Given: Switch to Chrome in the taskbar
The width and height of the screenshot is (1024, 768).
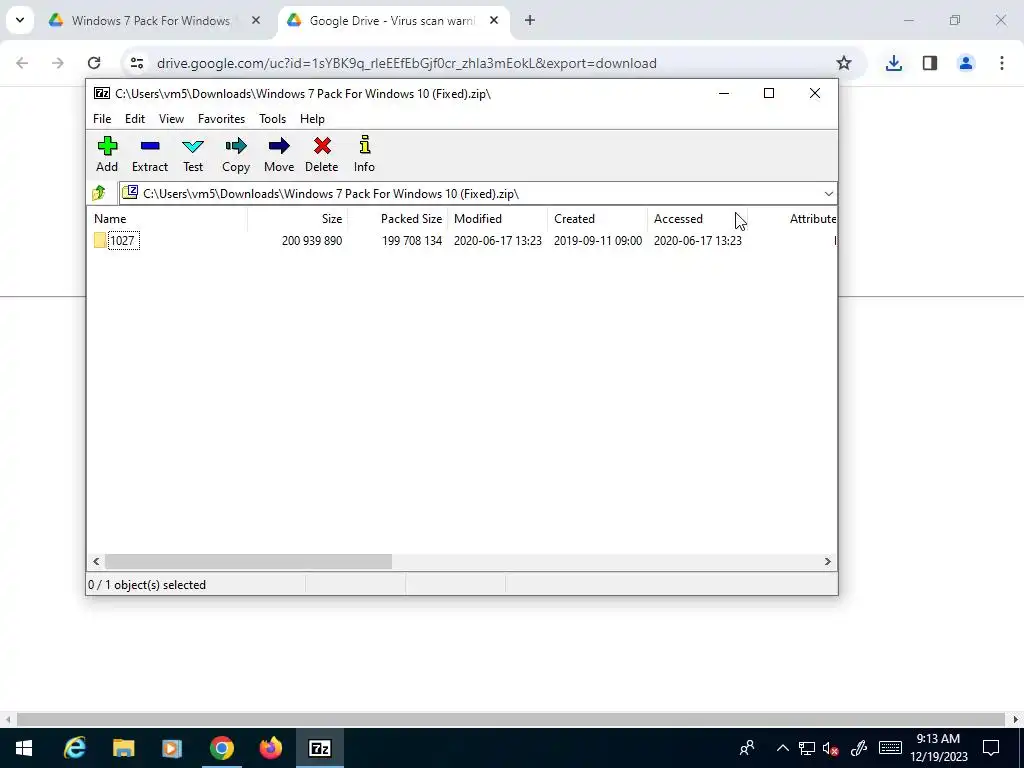Looking at the screenshot, I should [221, 748].
